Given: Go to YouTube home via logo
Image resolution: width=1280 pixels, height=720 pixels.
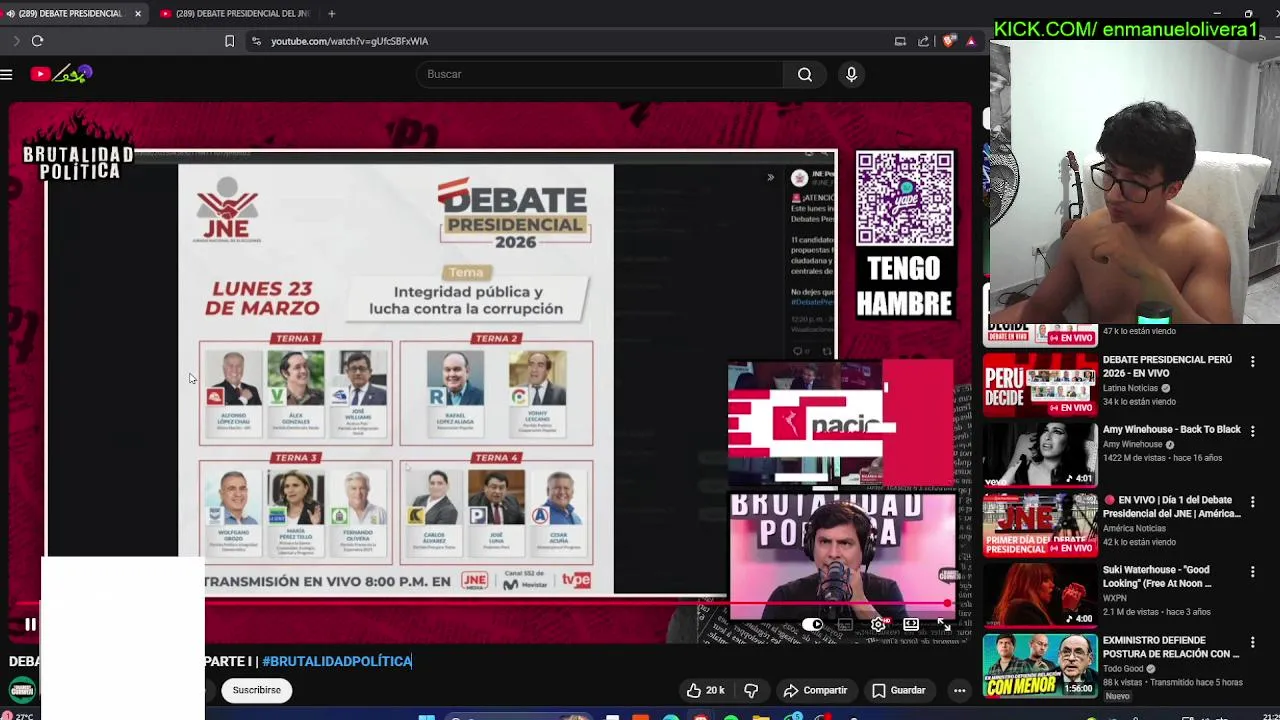Looking at the screenshot, I should pos(61,74).
